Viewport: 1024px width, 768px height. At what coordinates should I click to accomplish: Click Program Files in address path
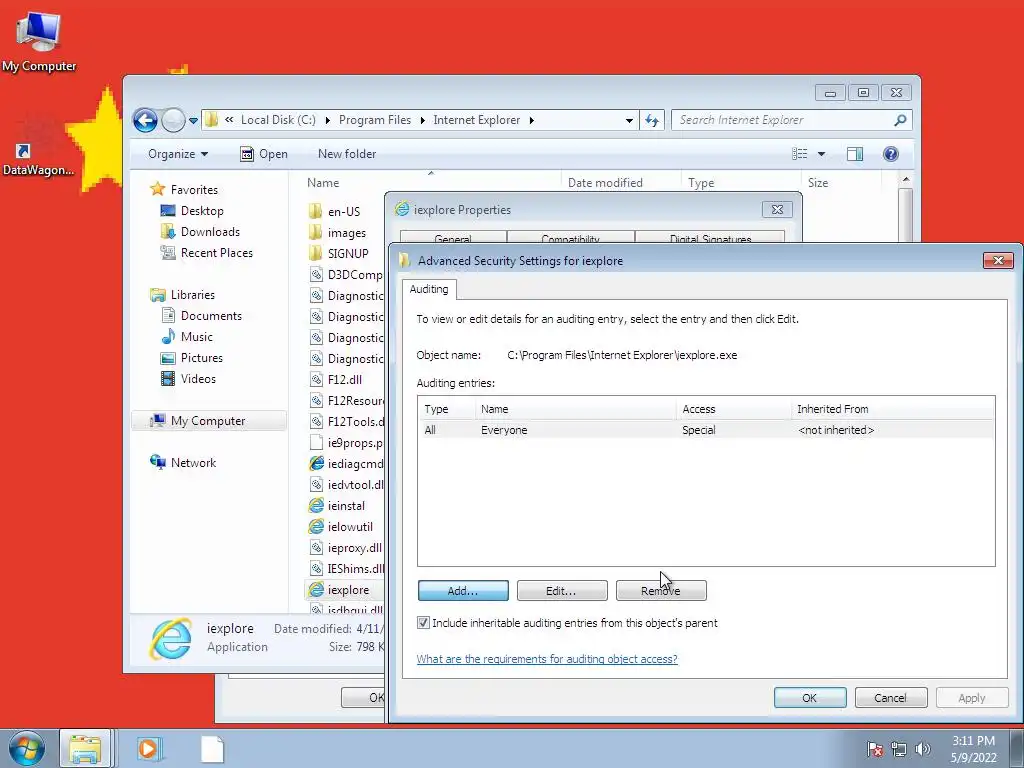point(375,120)
